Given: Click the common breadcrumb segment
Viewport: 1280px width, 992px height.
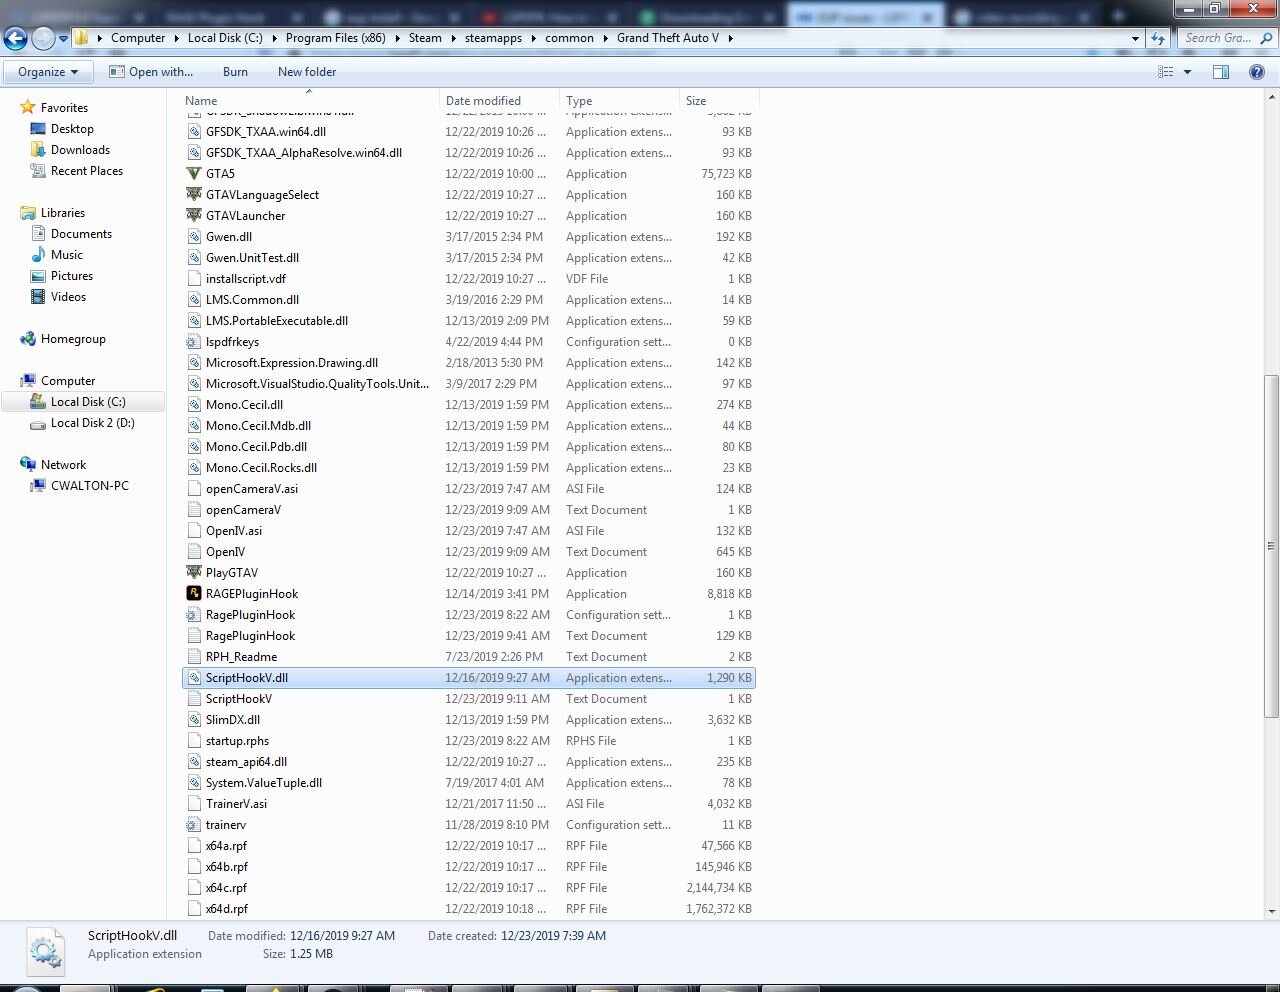Looking at the screenshot, I should 569,38.
